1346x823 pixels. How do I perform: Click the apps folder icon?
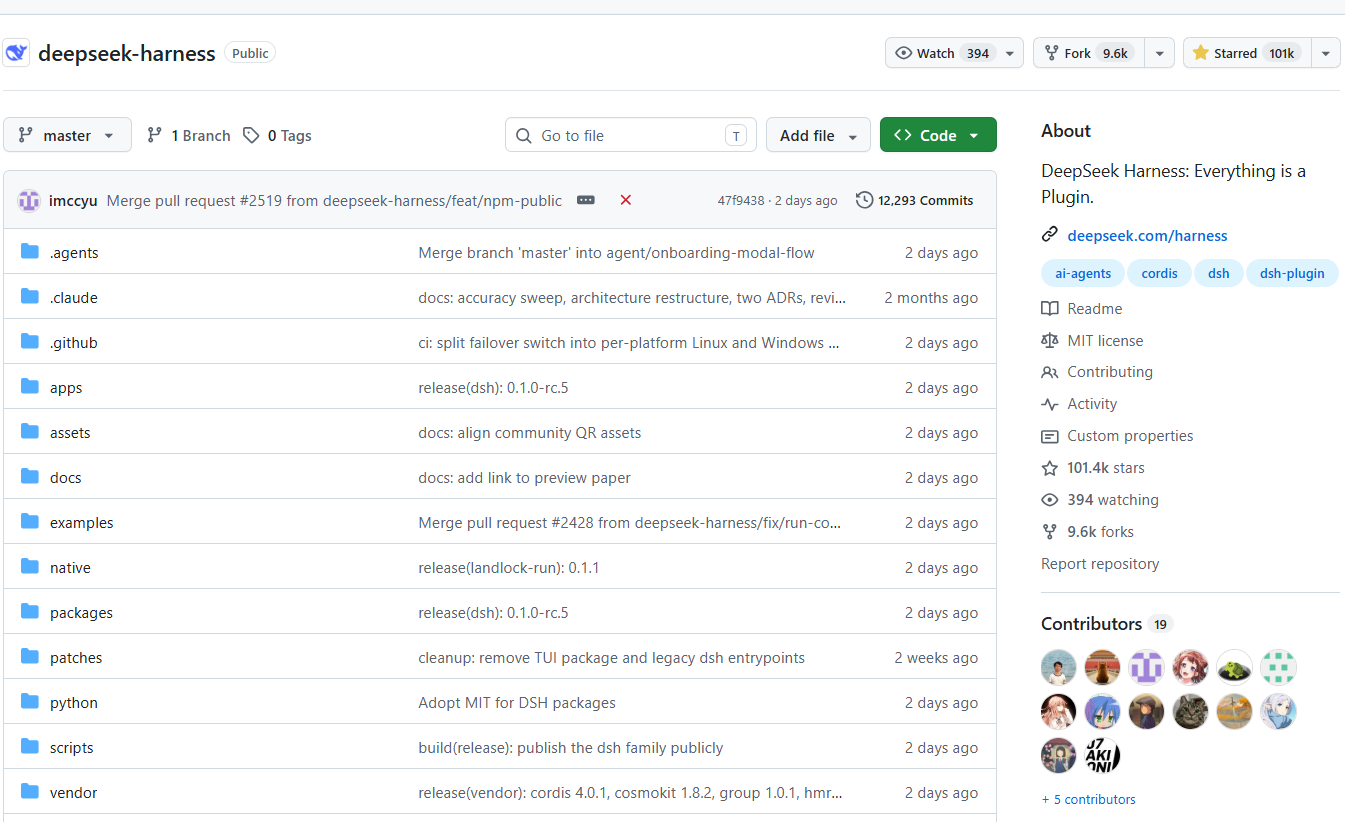tap(30, 387)
